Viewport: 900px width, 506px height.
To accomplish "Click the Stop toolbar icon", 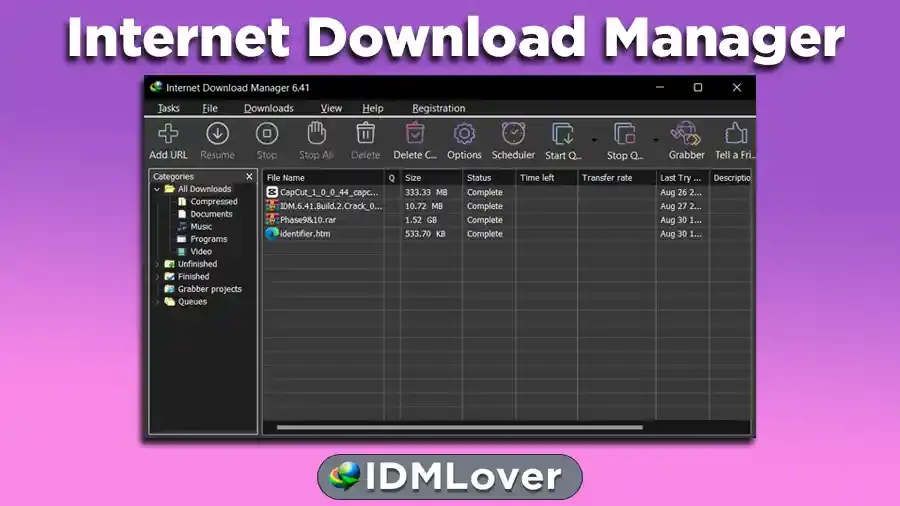I will (x=267, y=134).
